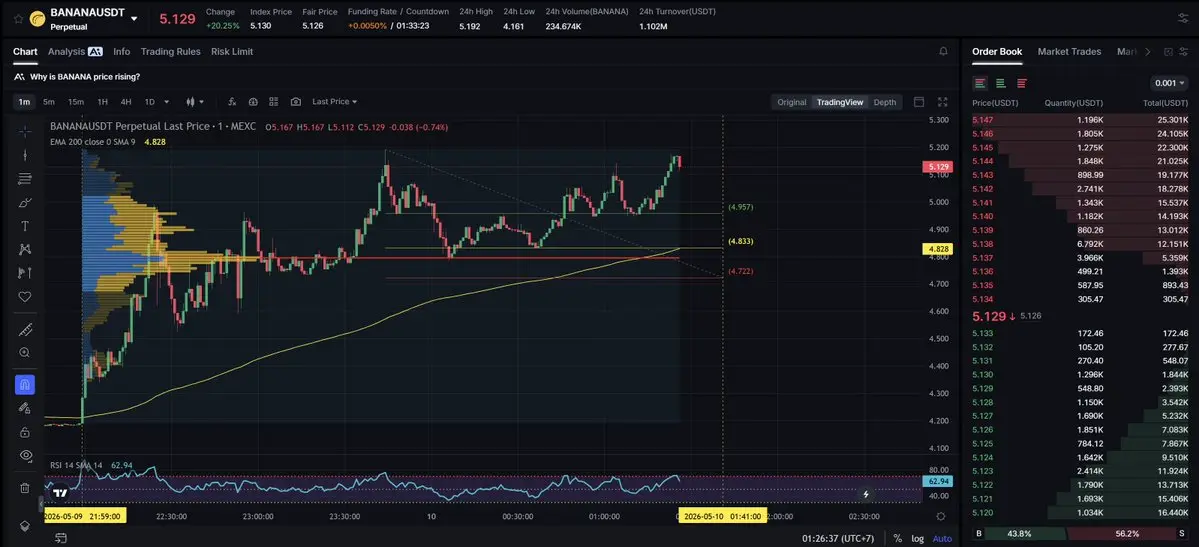This screenshot has width=1199, height=547.
Task: Open the 0.001 price grouping dropdown
Action: click(x=1169, y=83)
